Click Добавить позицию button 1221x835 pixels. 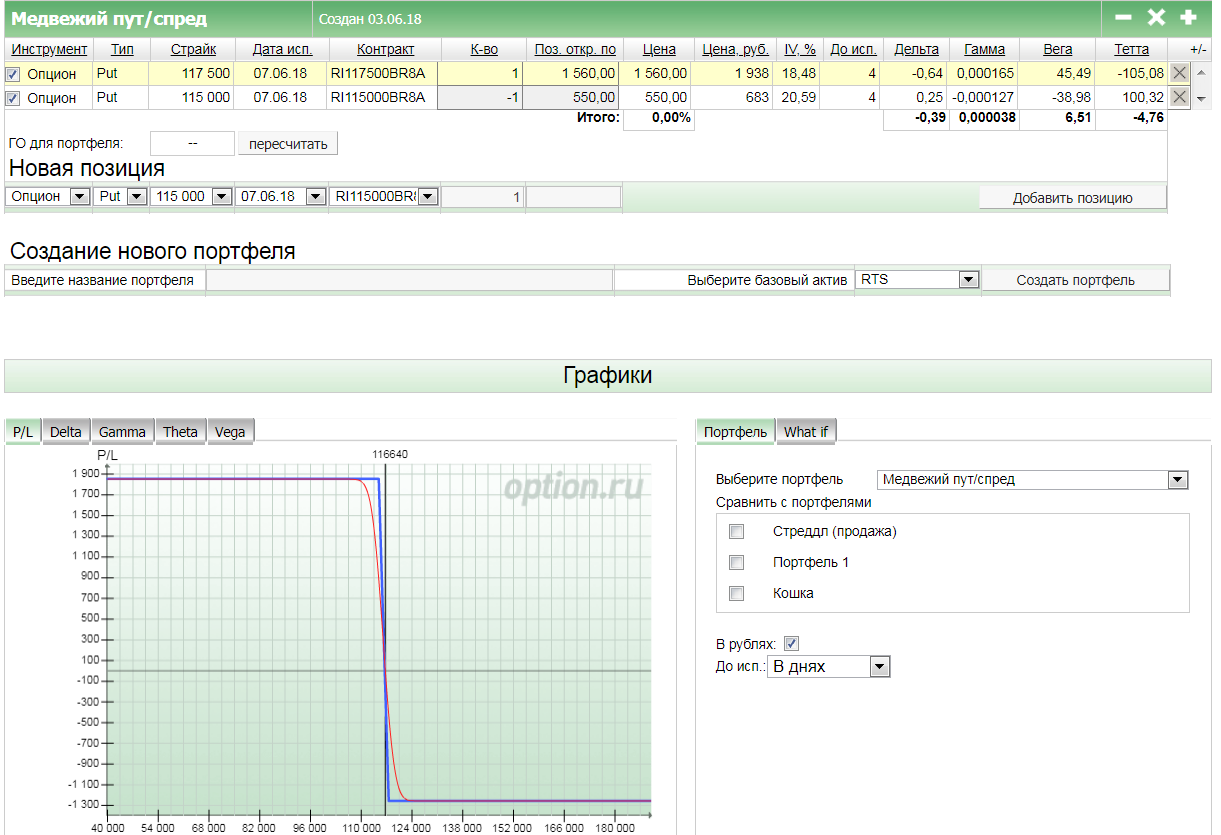[1072, 198]
